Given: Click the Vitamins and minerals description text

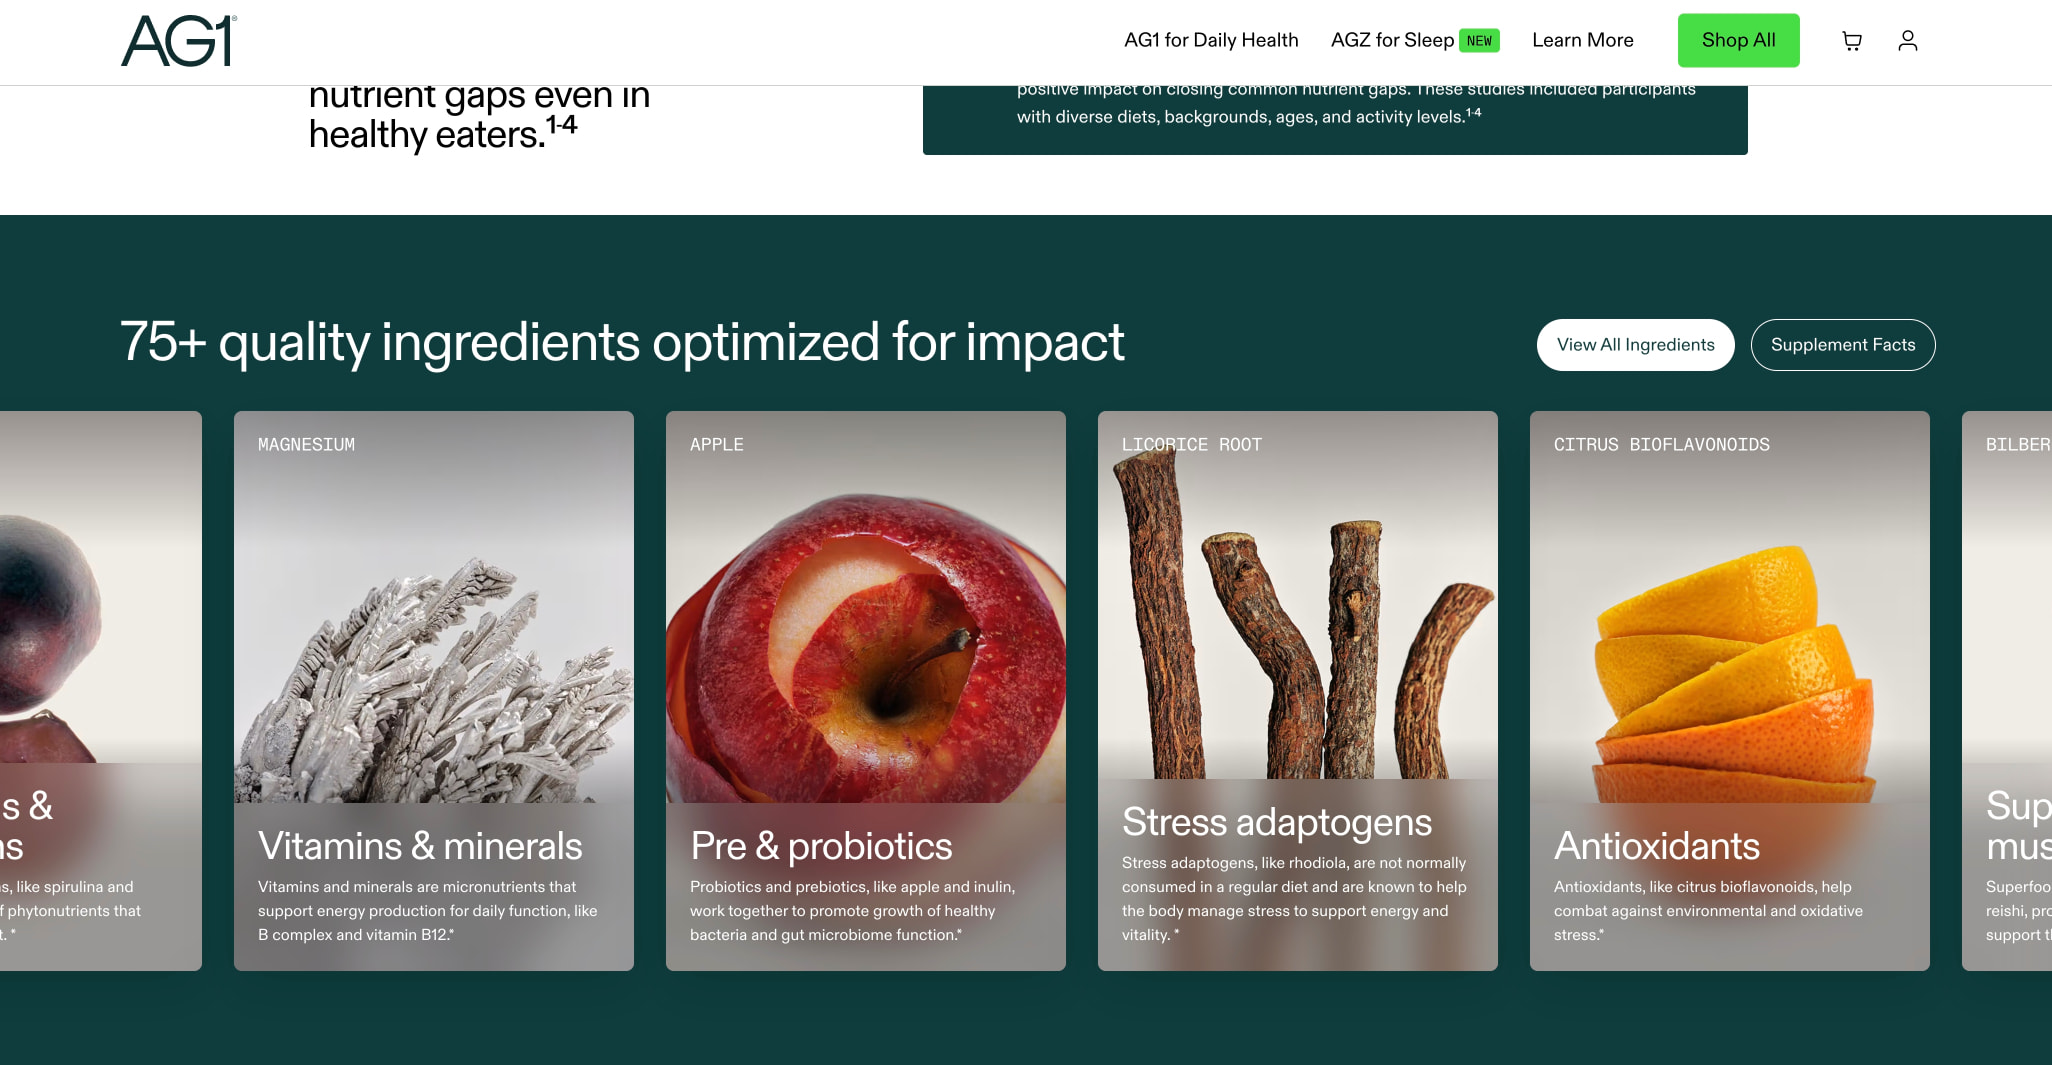Looking at the screenshot, I should 428,911.
